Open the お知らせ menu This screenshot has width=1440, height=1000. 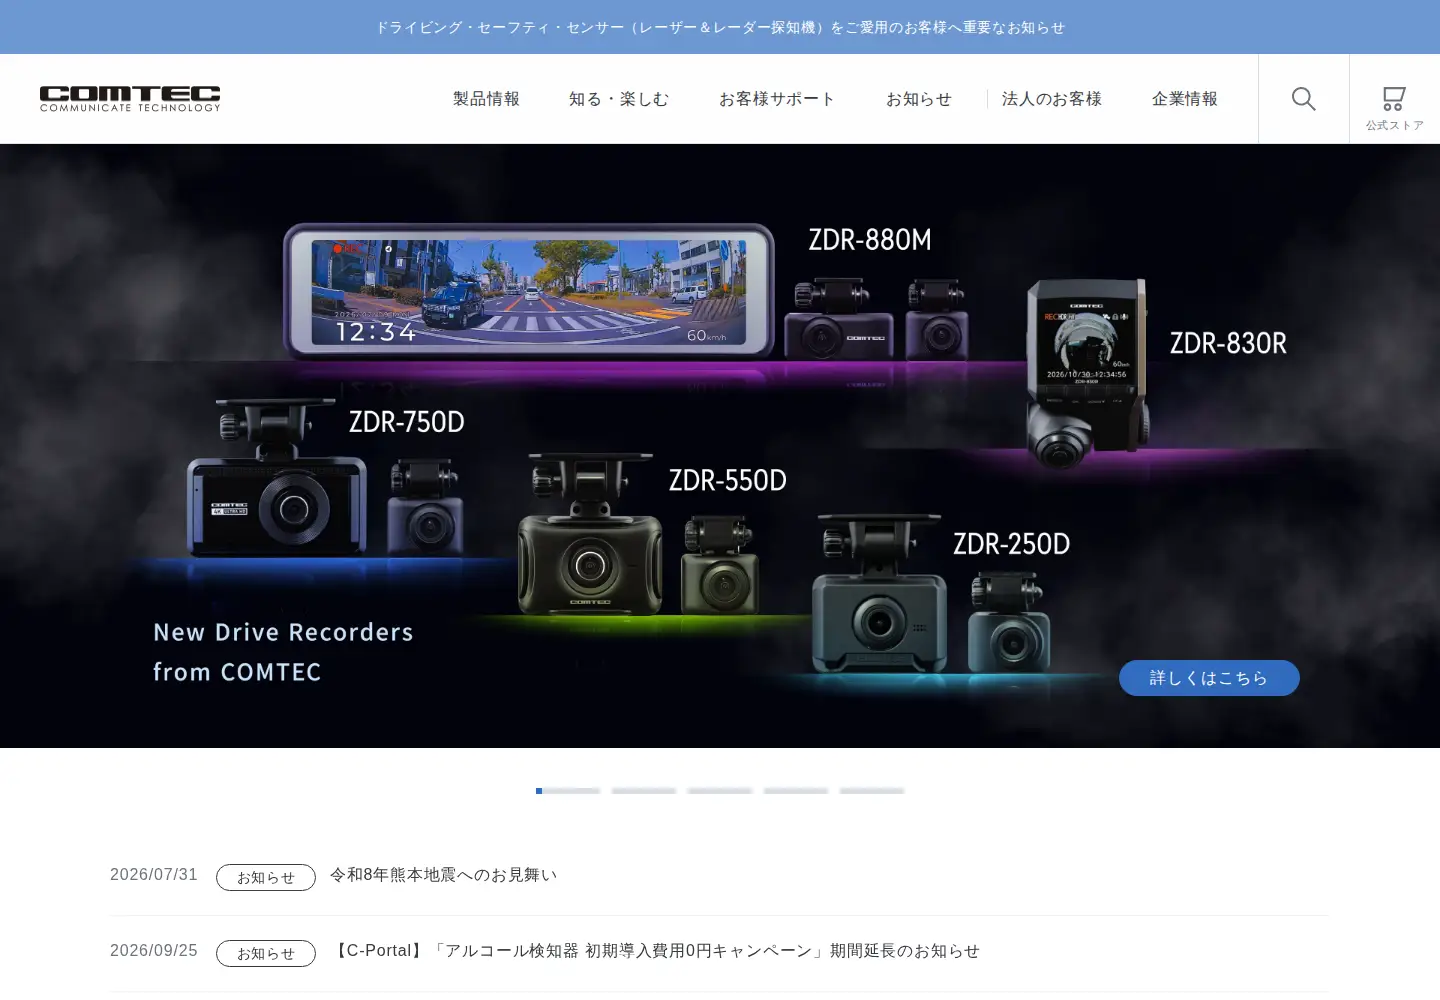coord(919,99)
